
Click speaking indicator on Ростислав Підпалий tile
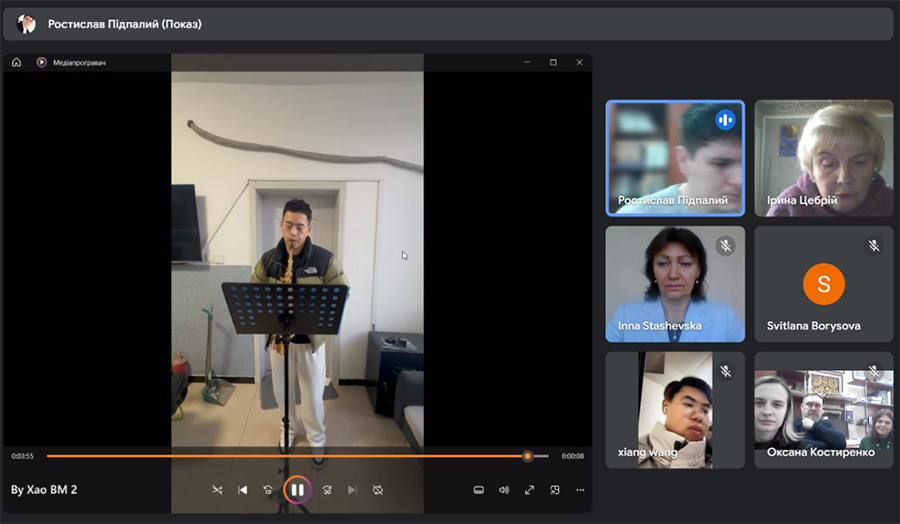click(x=726, y=120)
